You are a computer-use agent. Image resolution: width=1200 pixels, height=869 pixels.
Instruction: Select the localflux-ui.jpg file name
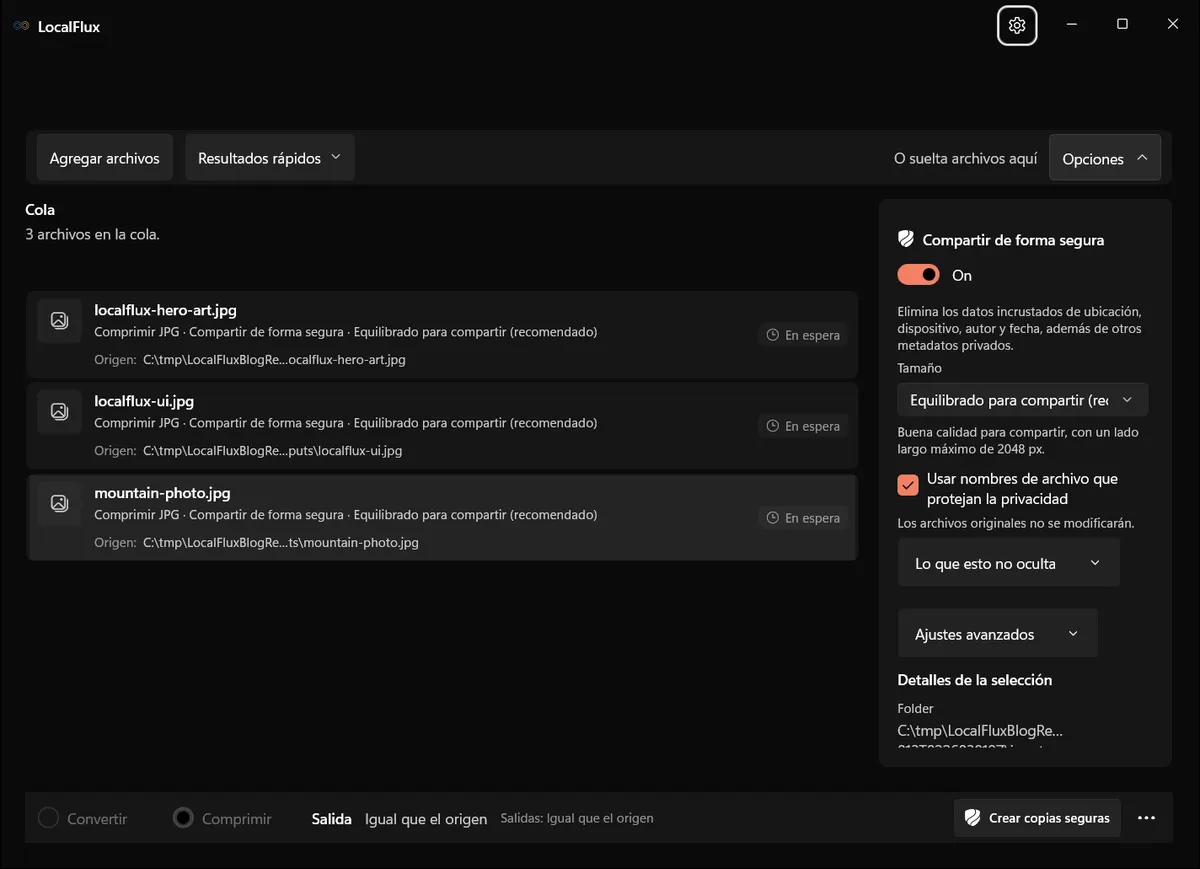(x=144, y=401)
